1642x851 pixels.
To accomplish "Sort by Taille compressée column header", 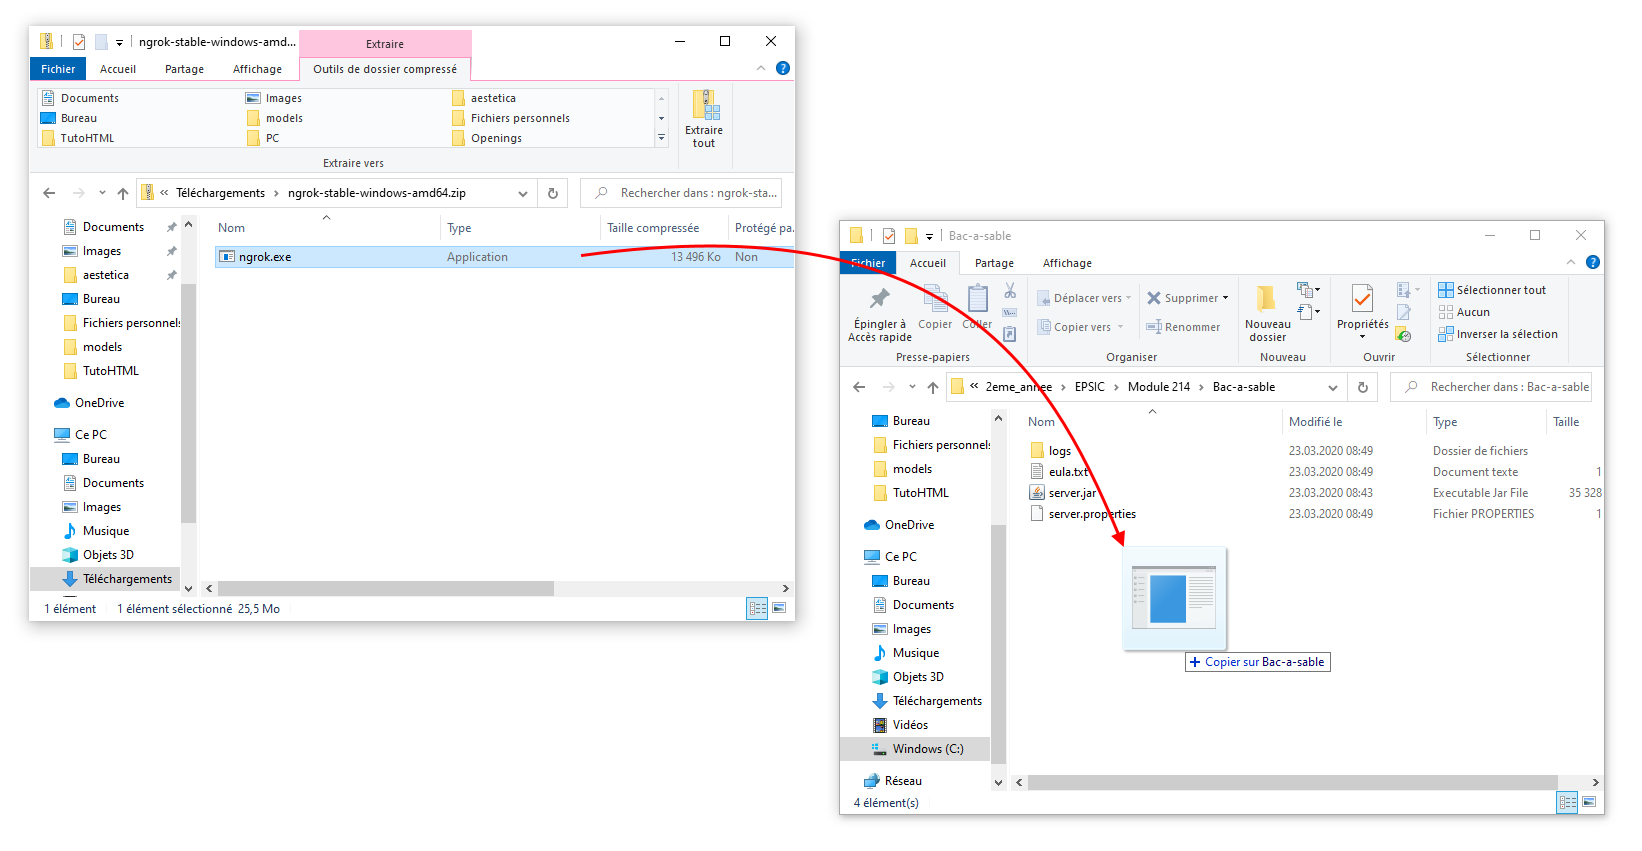I will click(653, 228).
